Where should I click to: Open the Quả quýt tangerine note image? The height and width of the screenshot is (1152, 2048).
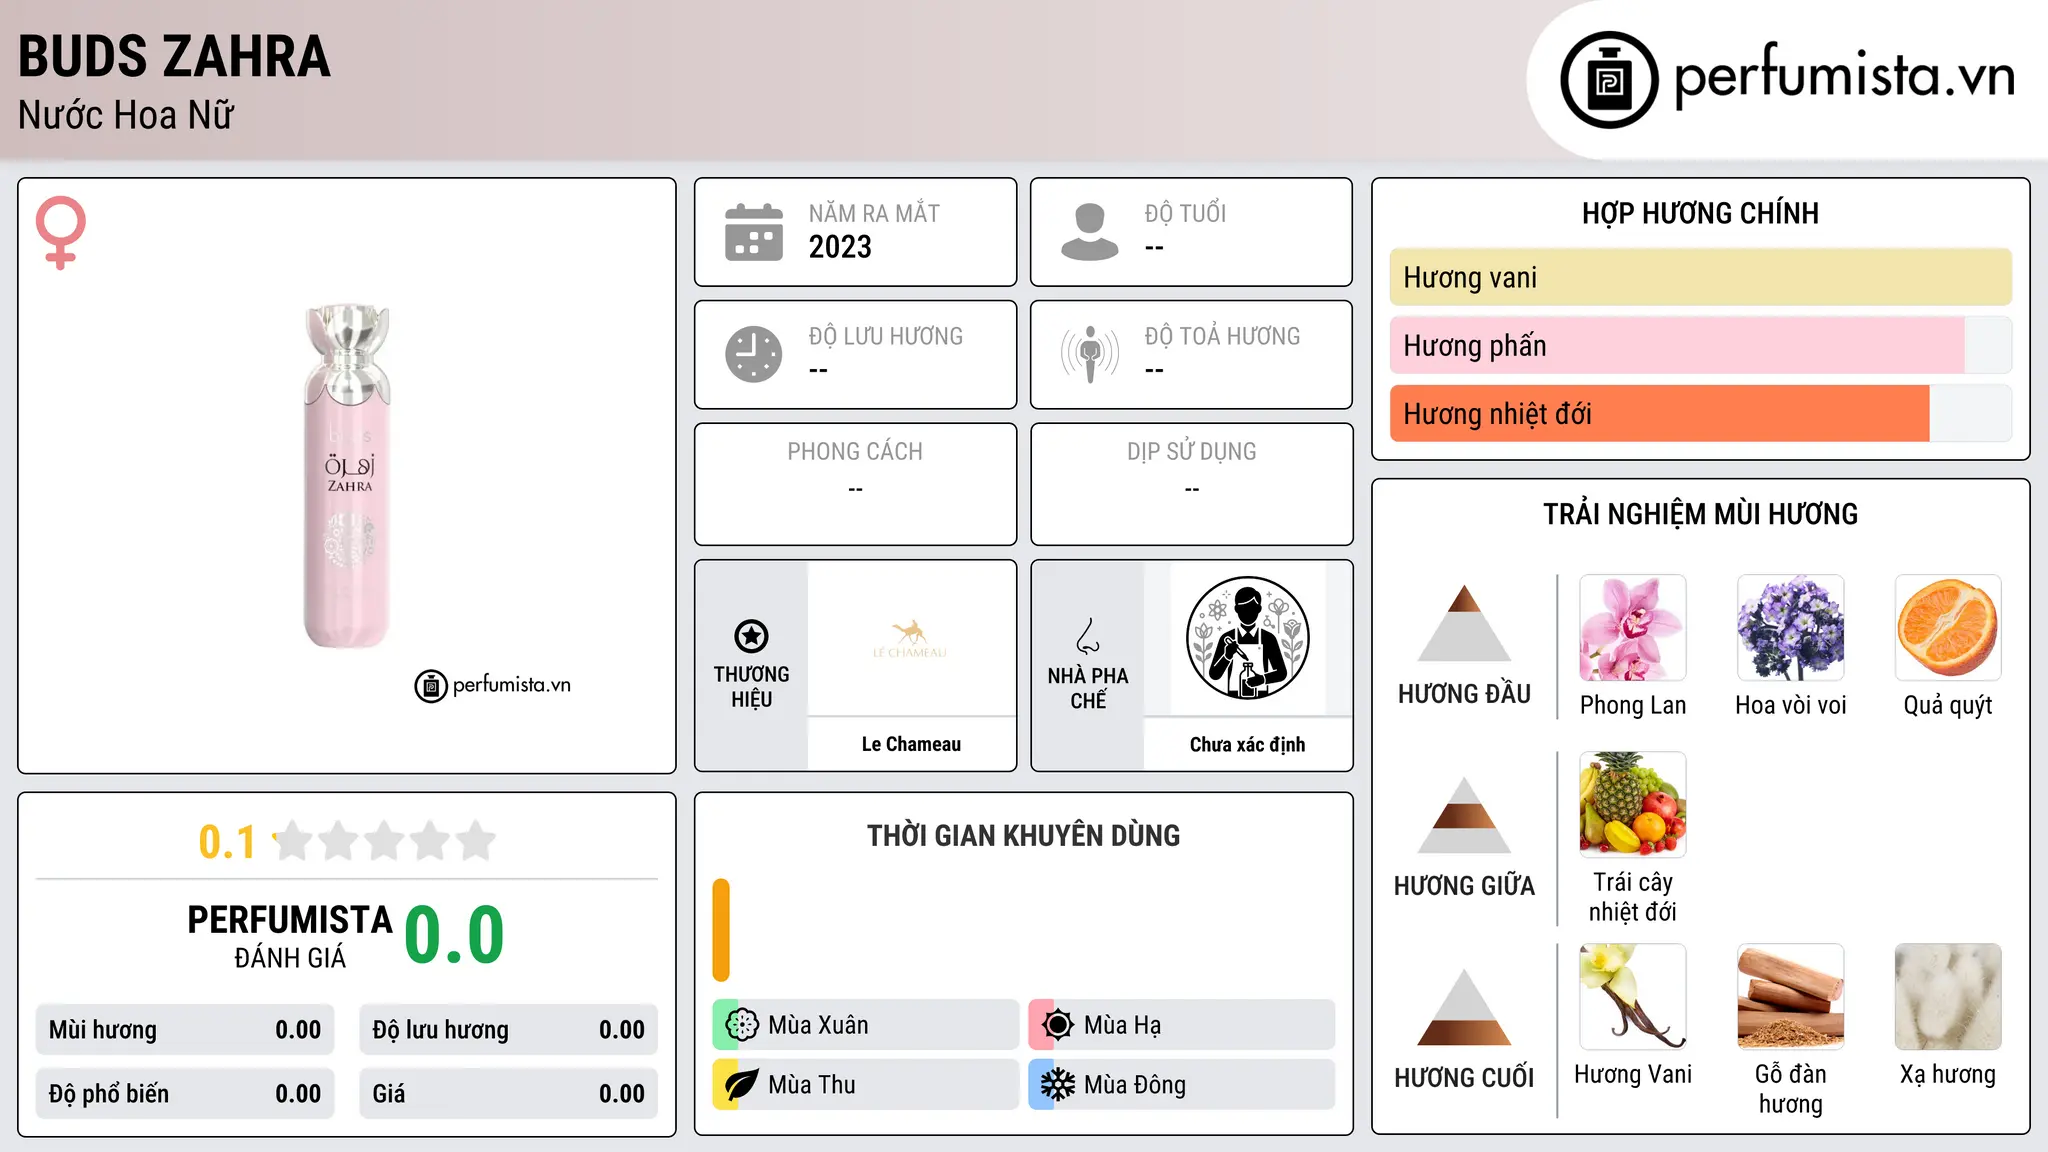pos(1948,628)
